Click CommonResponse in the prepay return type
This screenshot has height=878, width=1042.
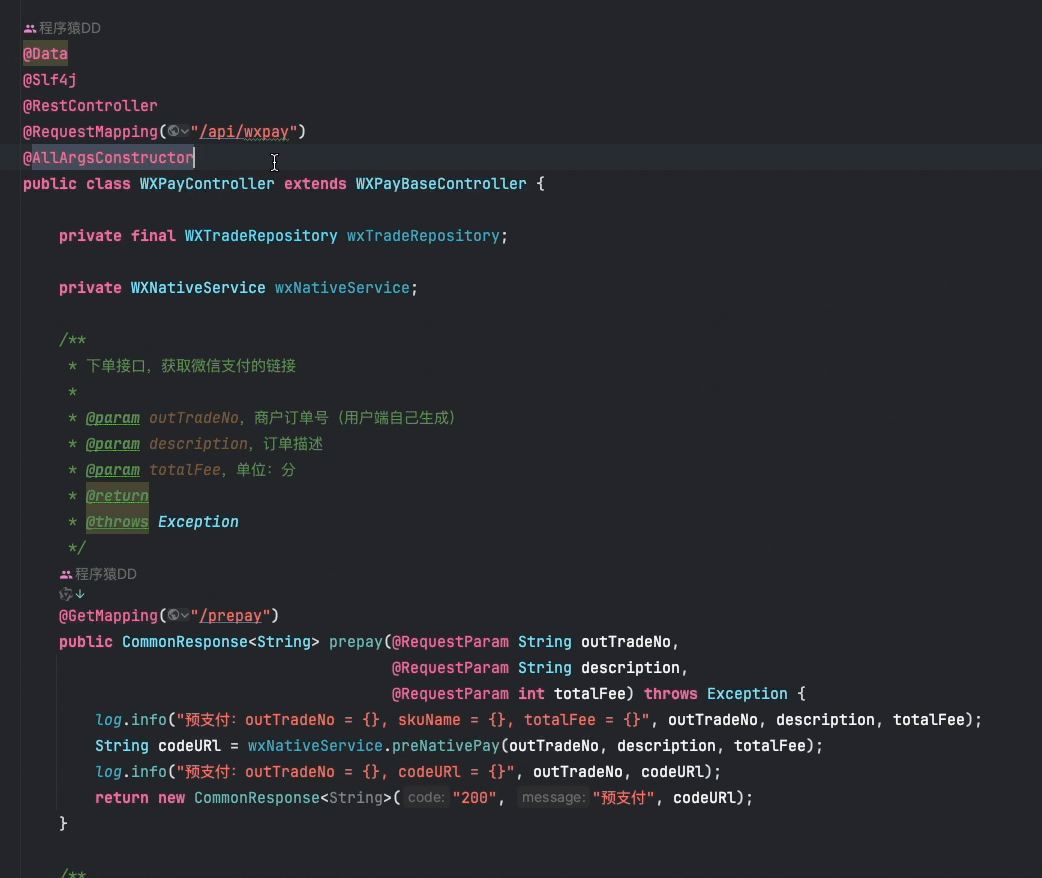point(185,642)
